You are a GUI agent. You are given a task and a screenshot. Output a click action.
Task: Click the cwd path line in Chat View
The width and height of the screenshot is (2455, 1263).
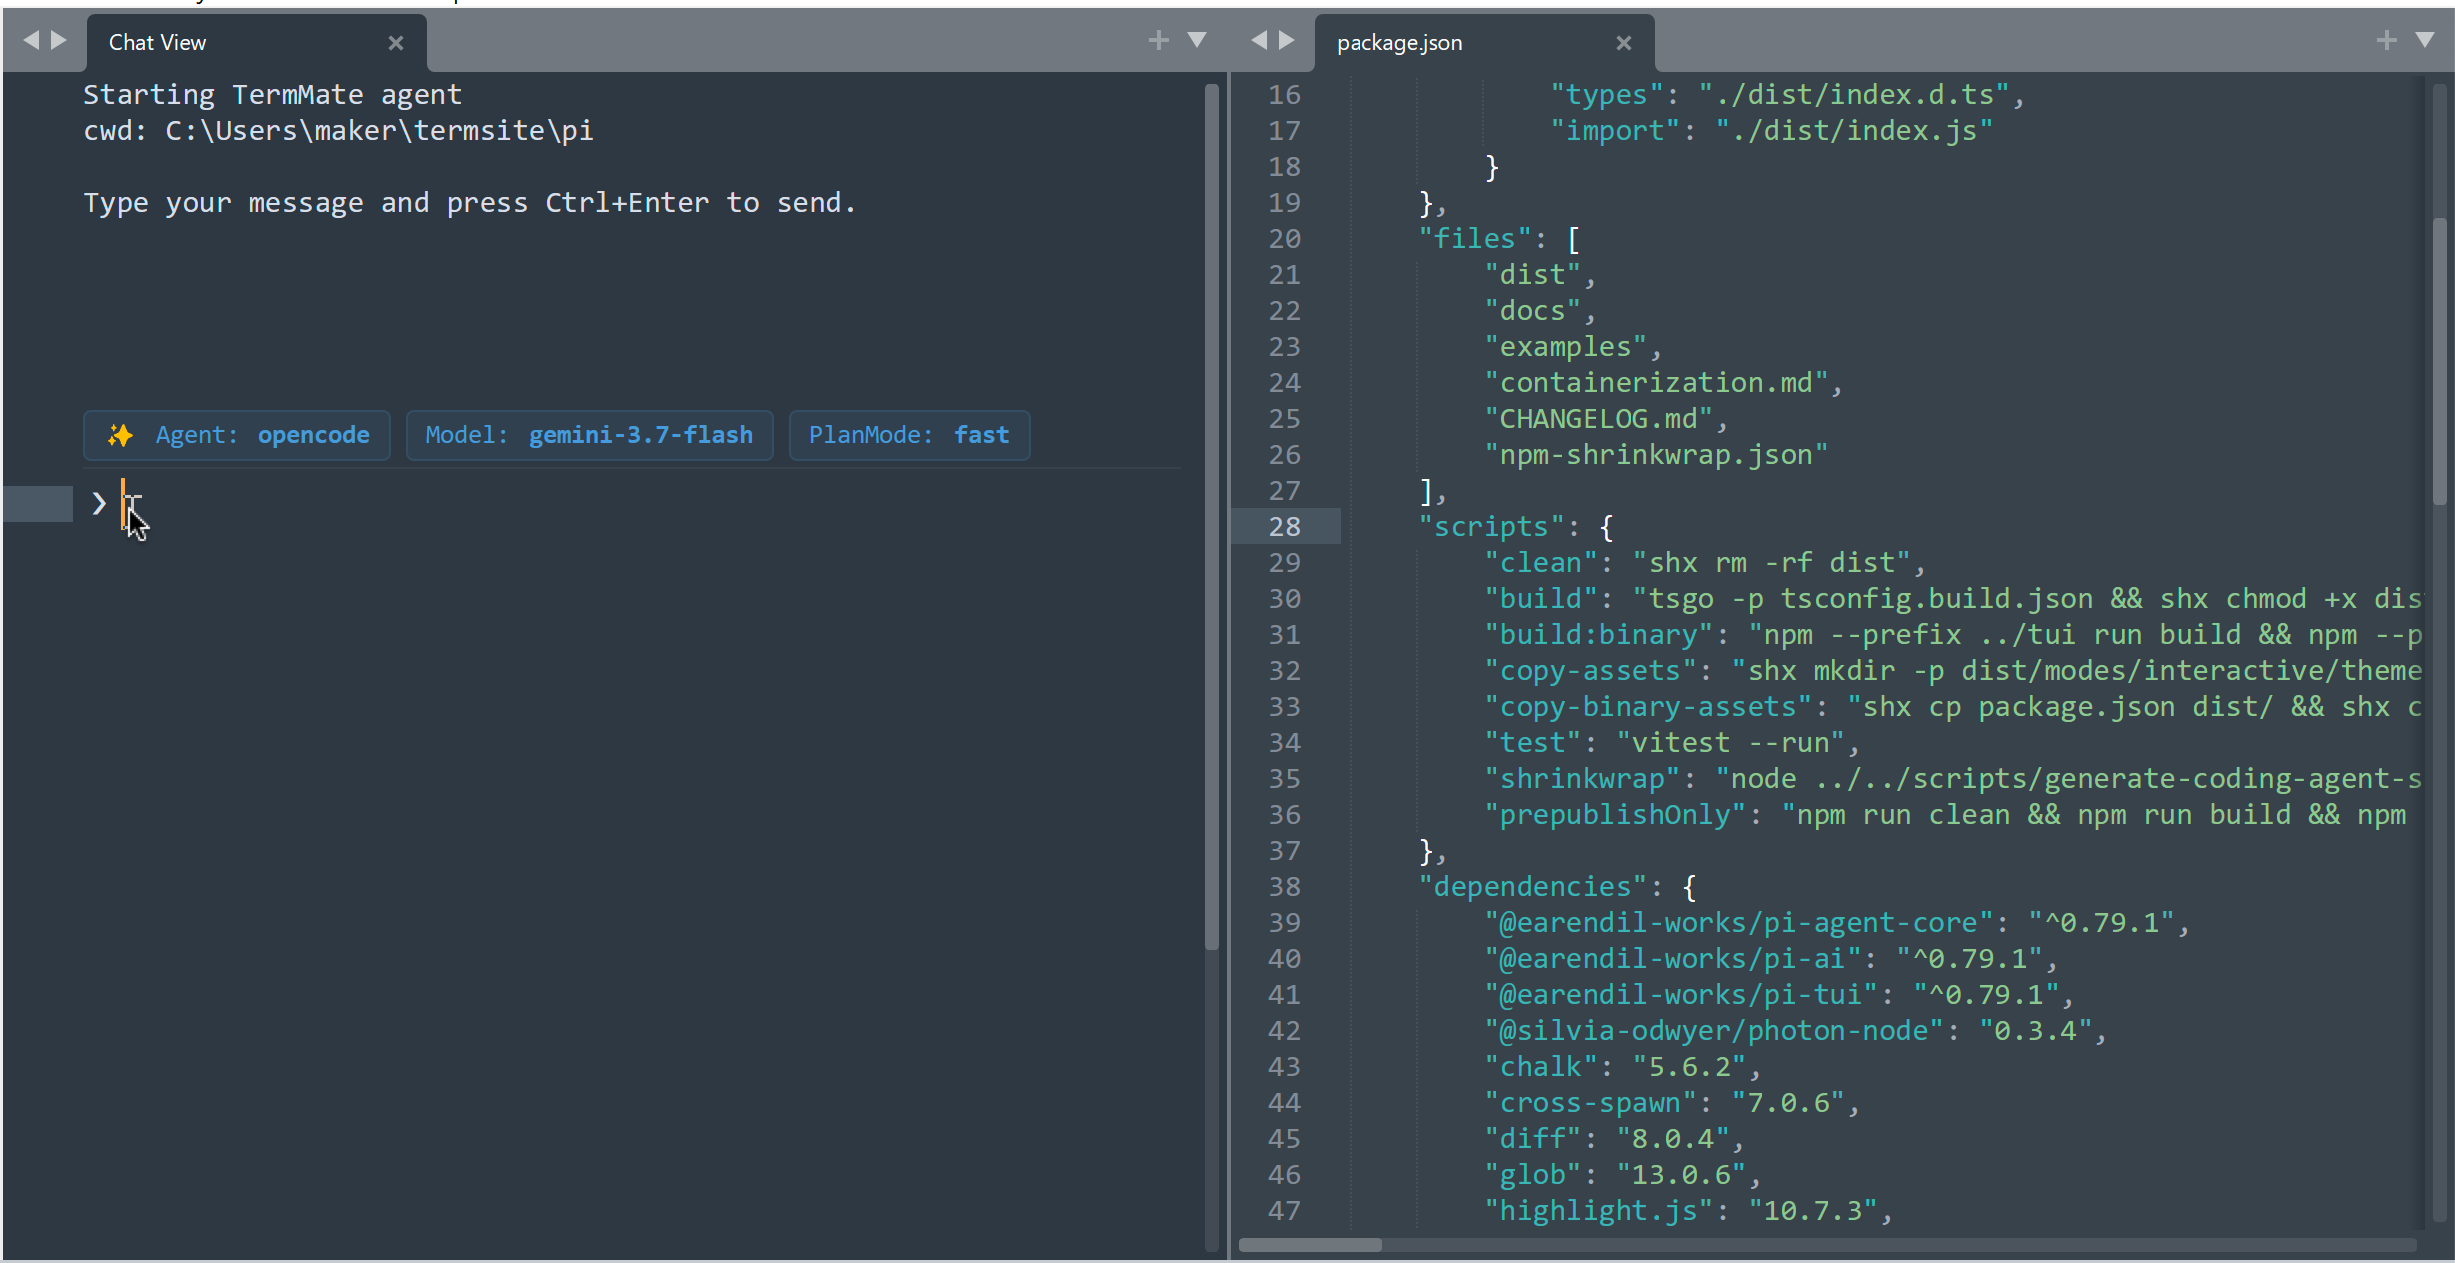pos(338,130)
